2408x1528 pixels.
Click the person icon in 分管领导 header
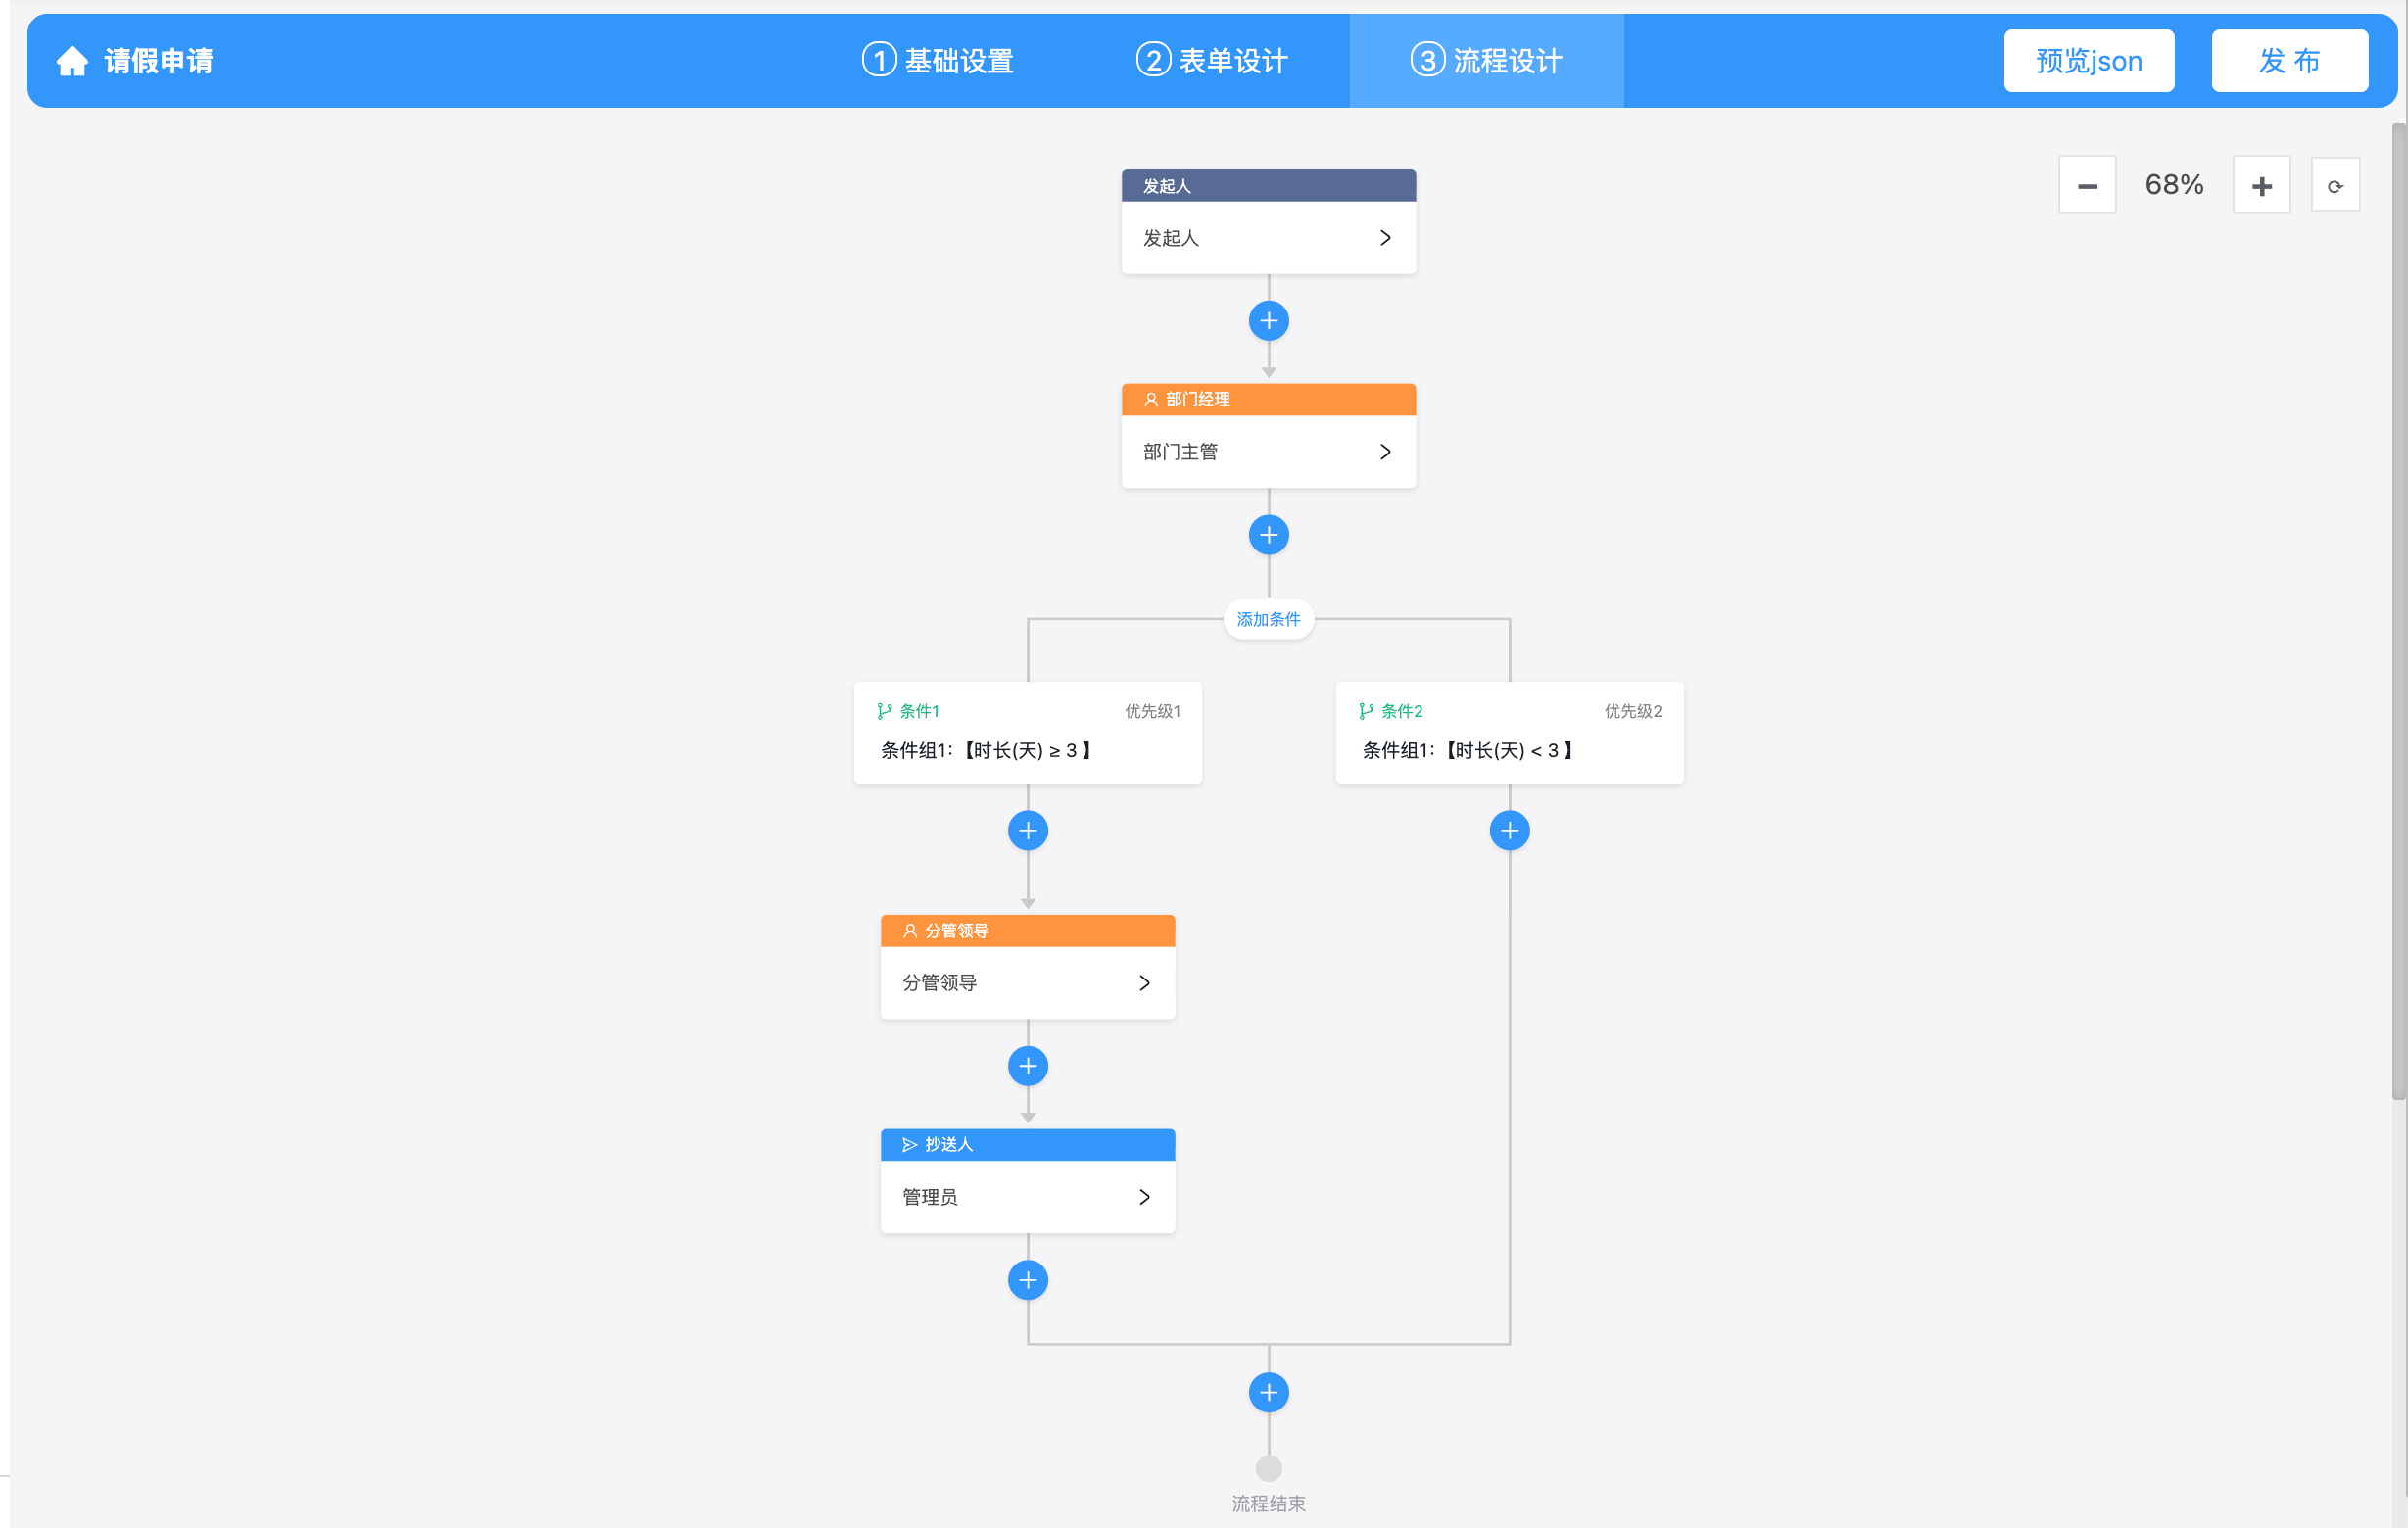click(910, 931)
